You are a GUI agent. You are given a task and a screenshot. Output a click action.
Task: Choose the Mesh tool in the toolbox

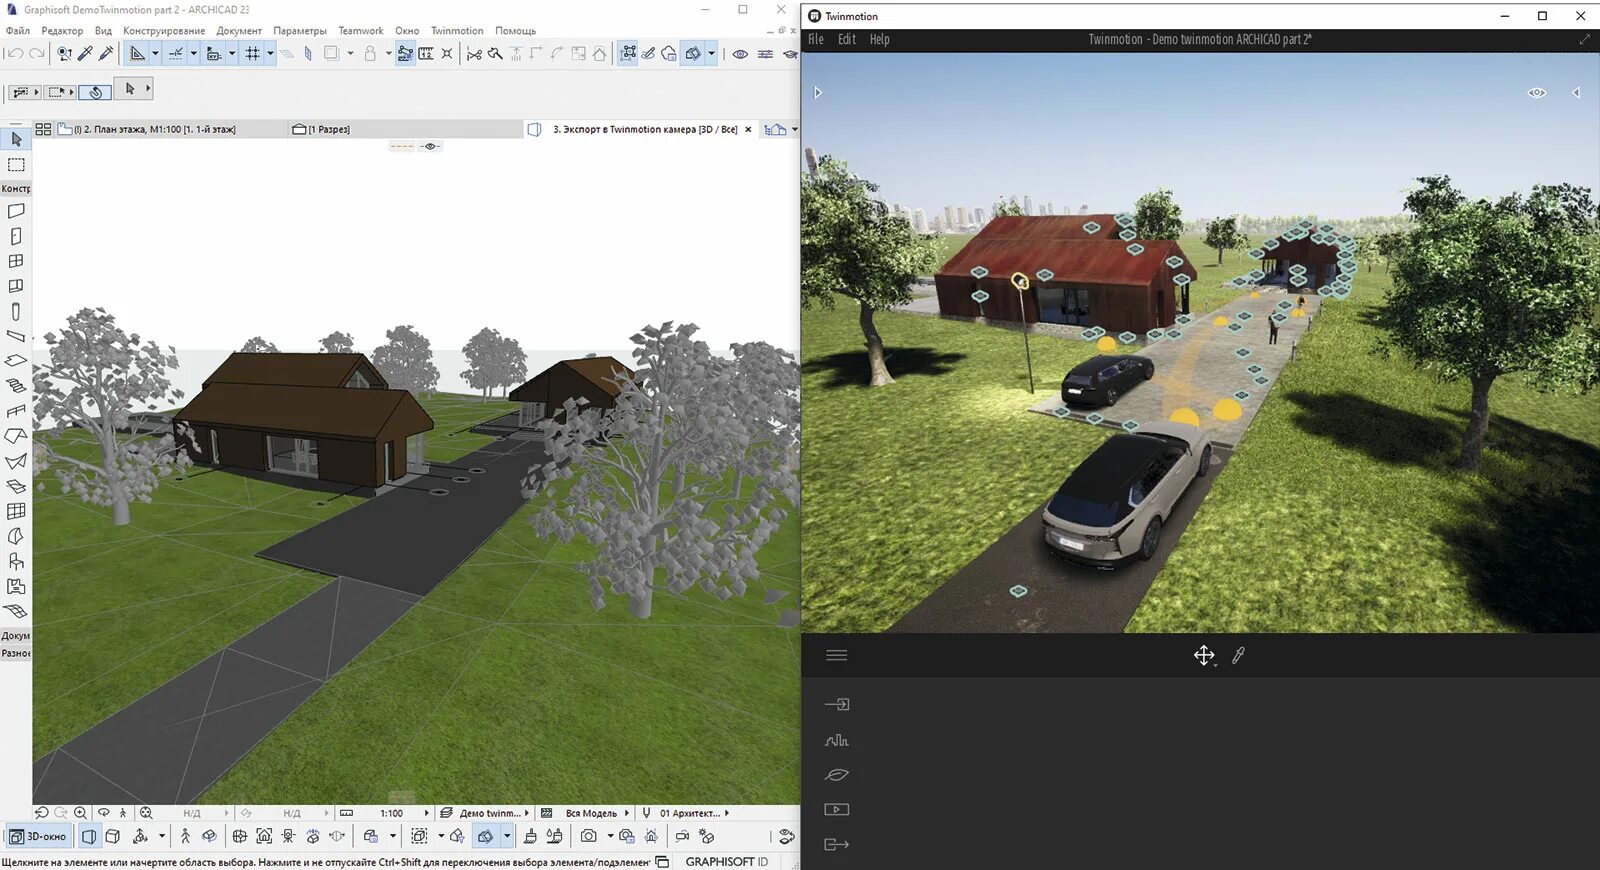(16, 611)
